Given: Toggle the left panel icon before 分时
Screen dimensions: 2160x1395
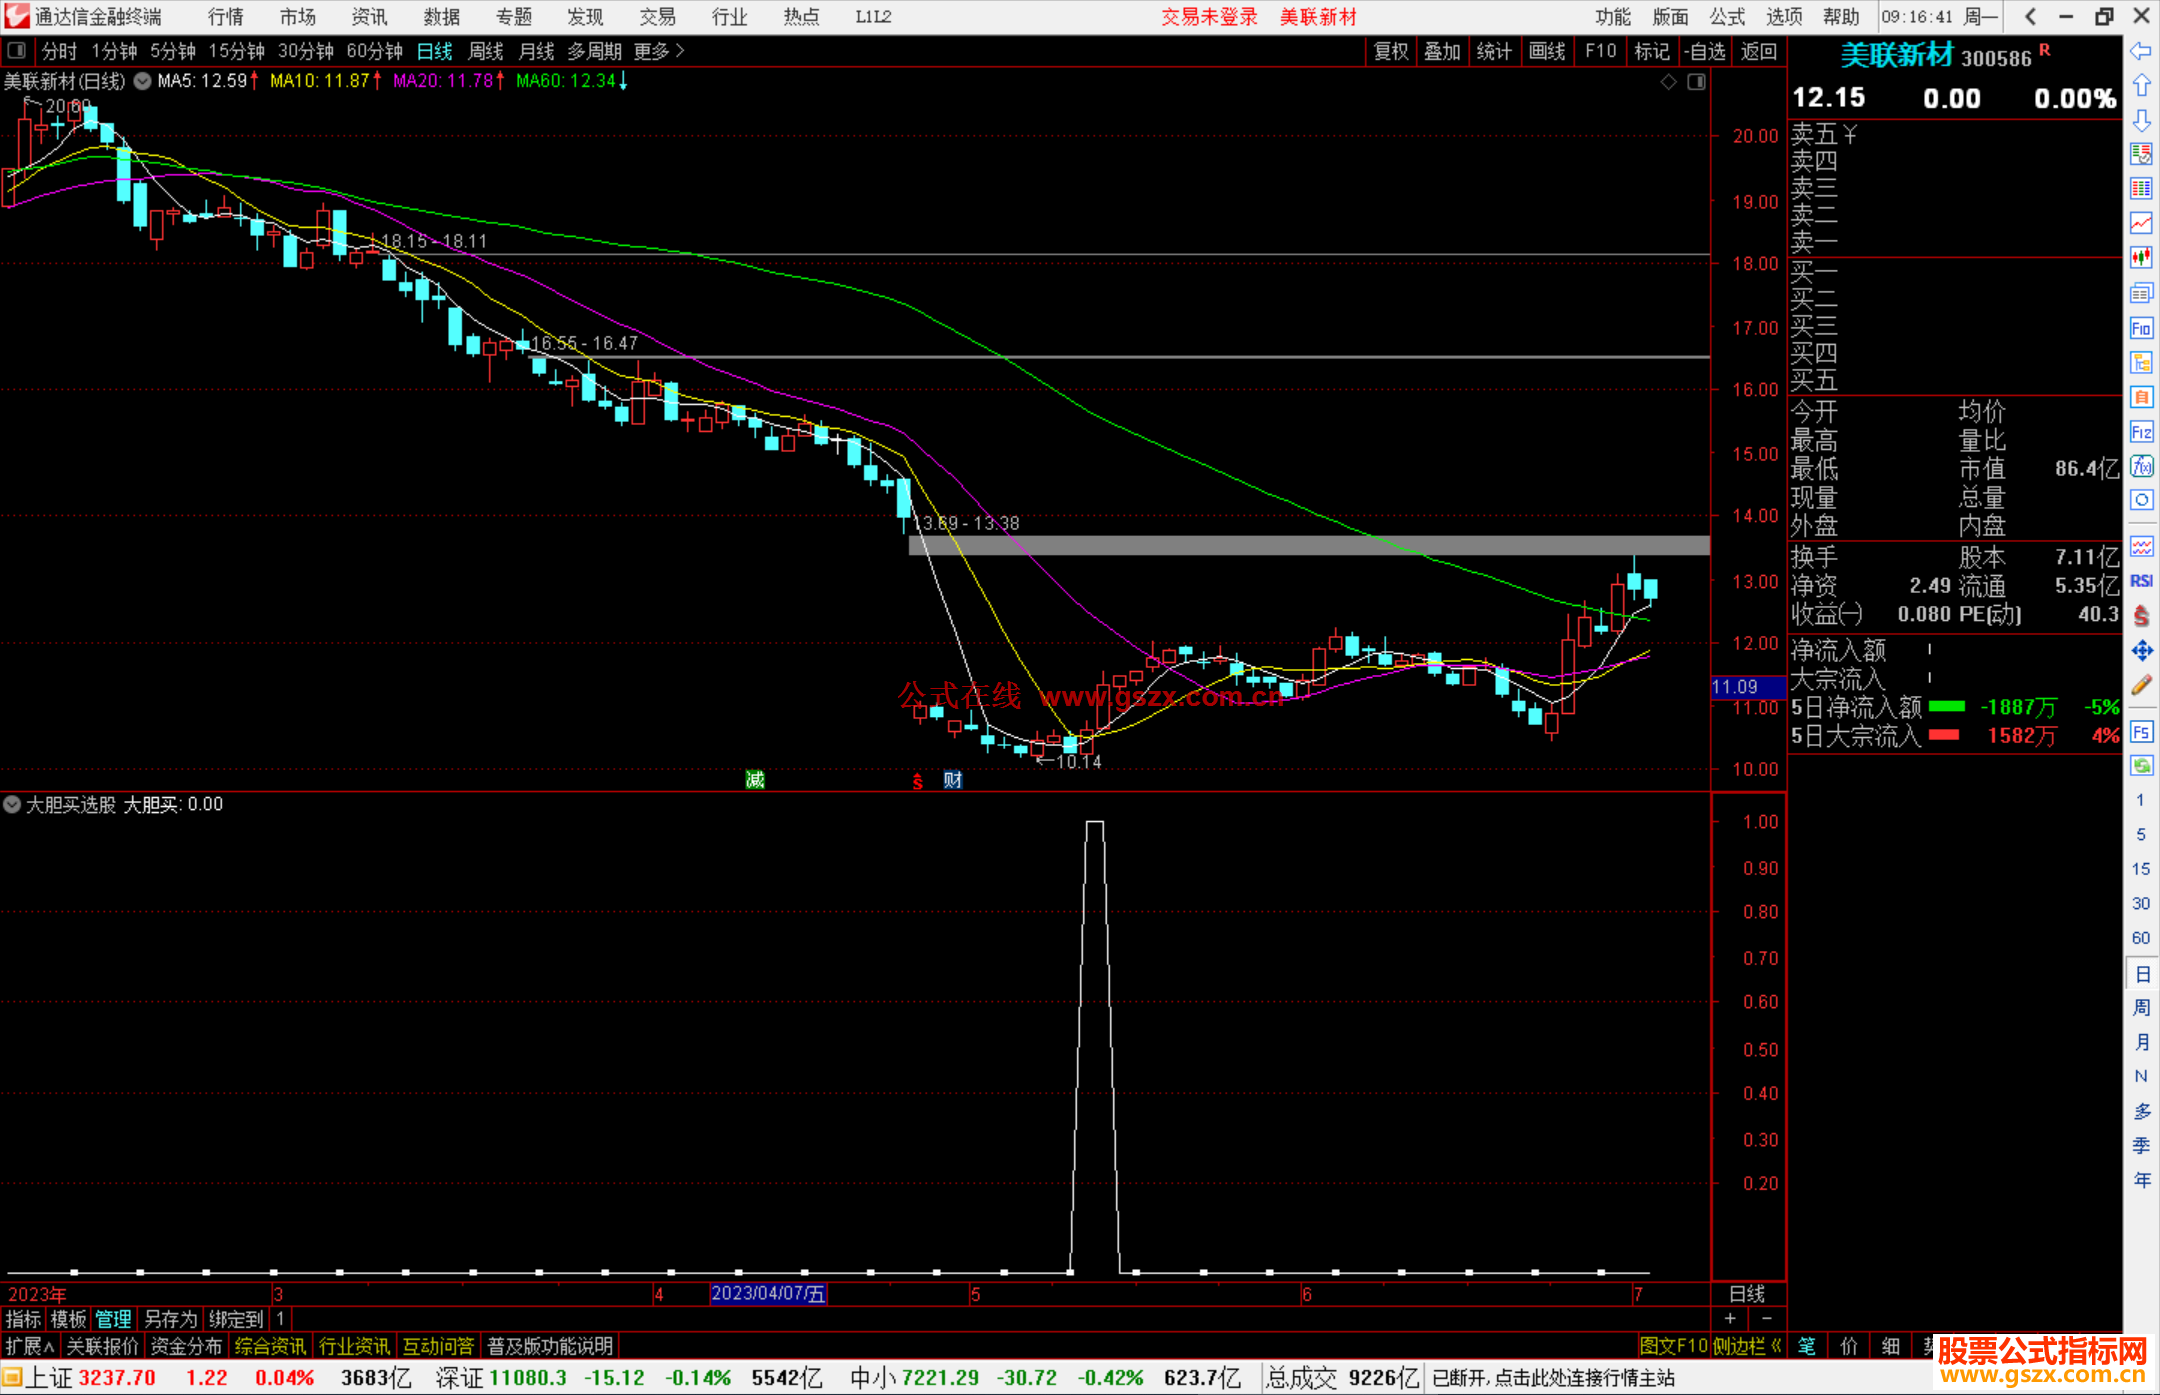Looking at the screenshot, I should point(17,51).
